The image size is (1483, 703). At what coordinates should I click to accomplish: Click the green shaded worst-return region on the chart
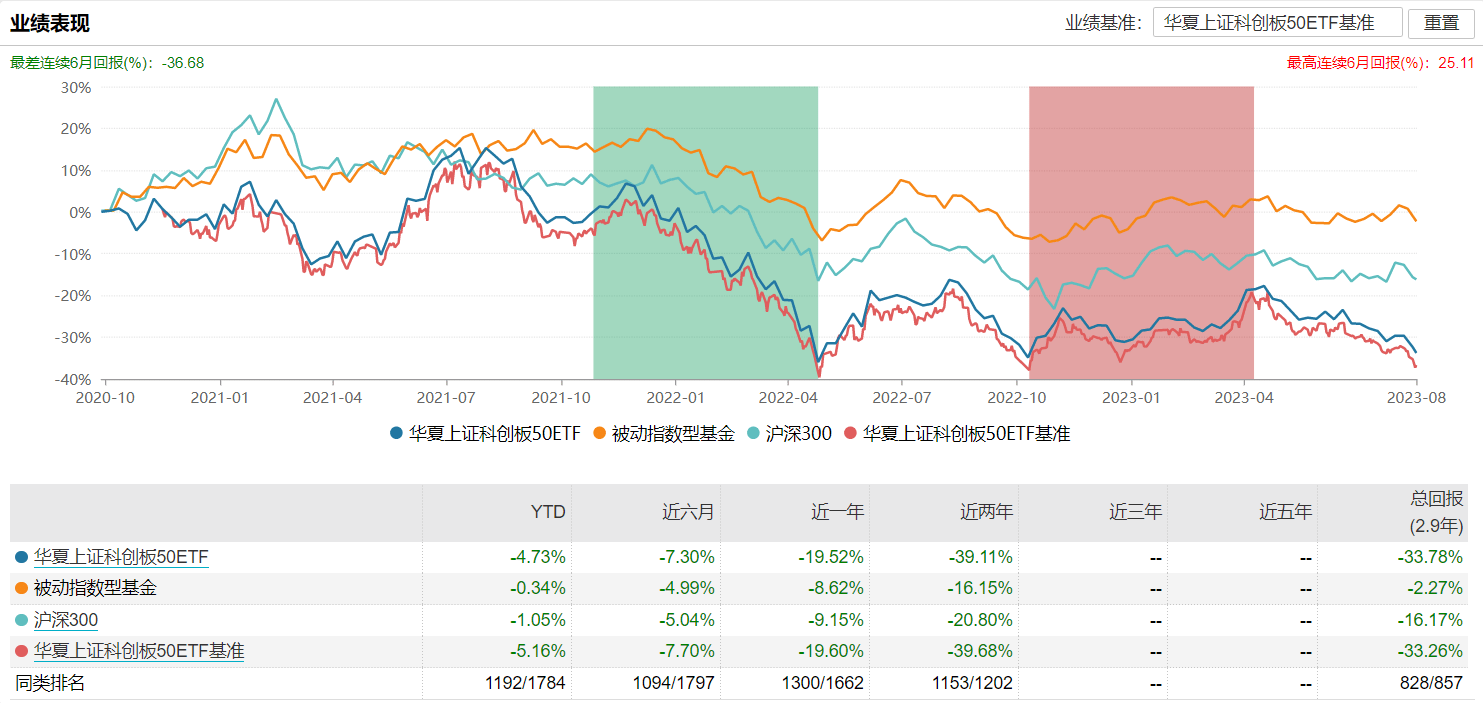(x=705, y=232)
